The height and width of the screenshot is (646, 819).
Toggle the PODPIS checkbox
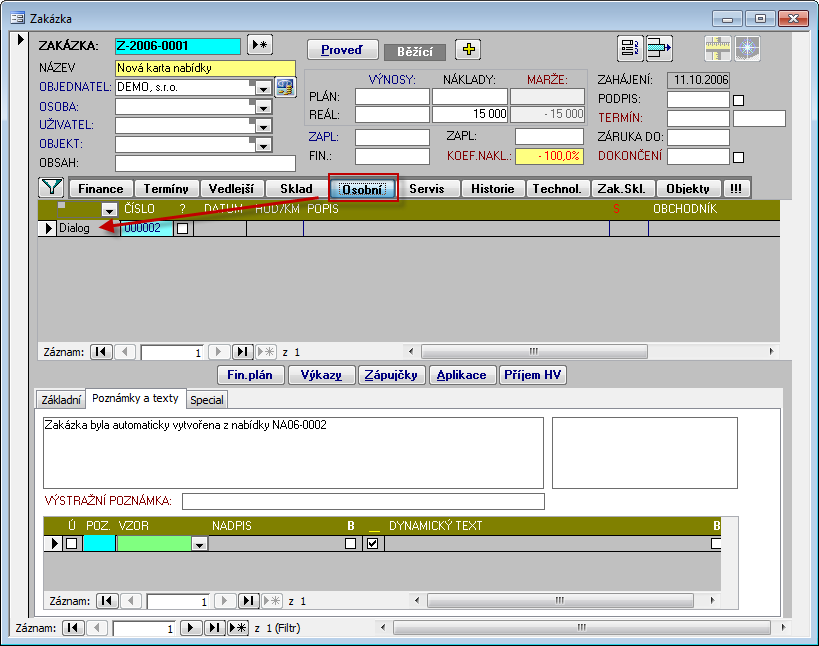point(739,100)
